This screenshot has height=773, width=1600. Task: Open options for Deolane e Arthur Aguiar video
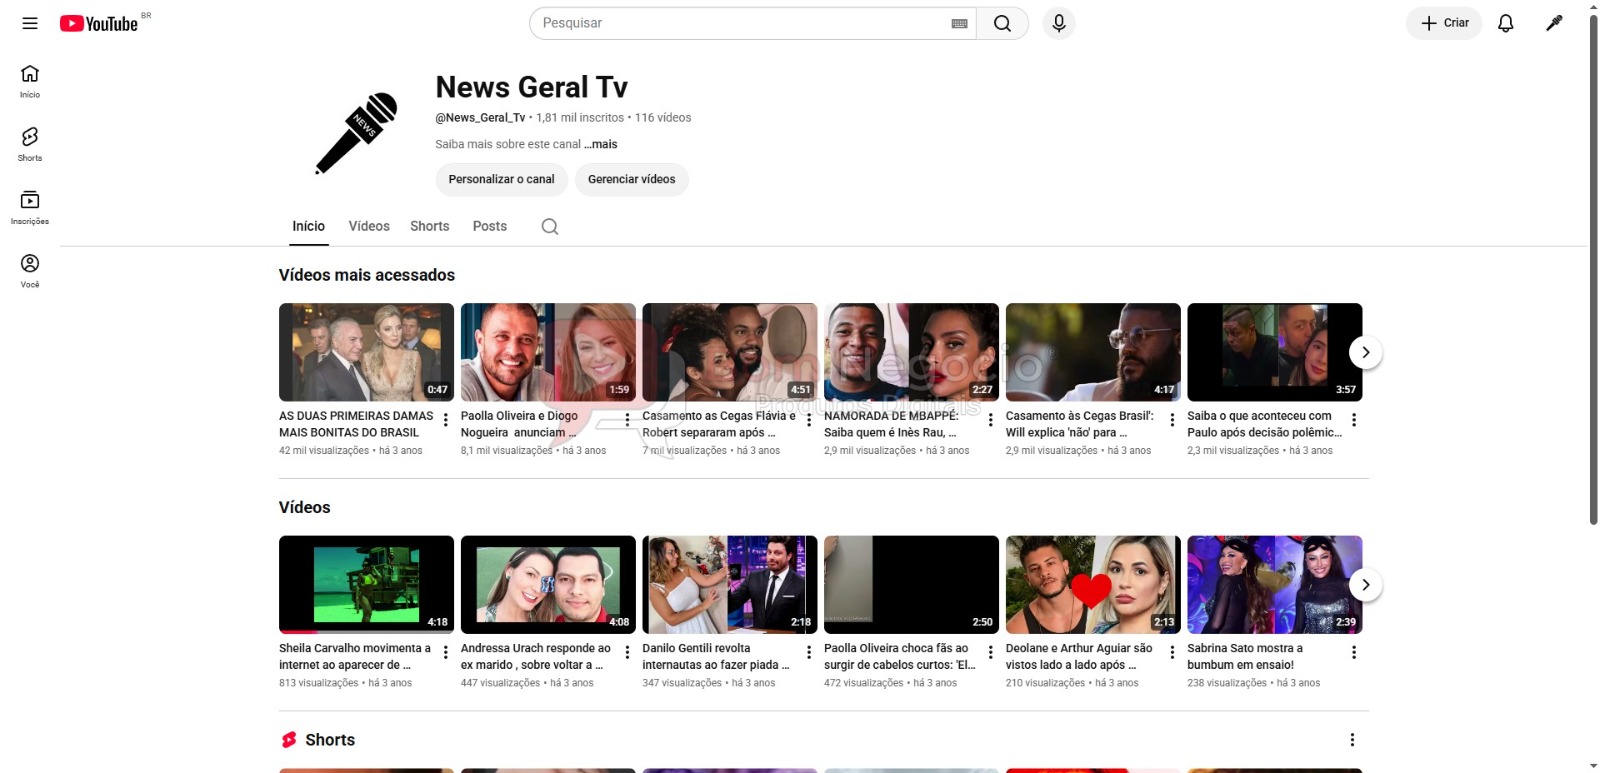point(1172,652)
